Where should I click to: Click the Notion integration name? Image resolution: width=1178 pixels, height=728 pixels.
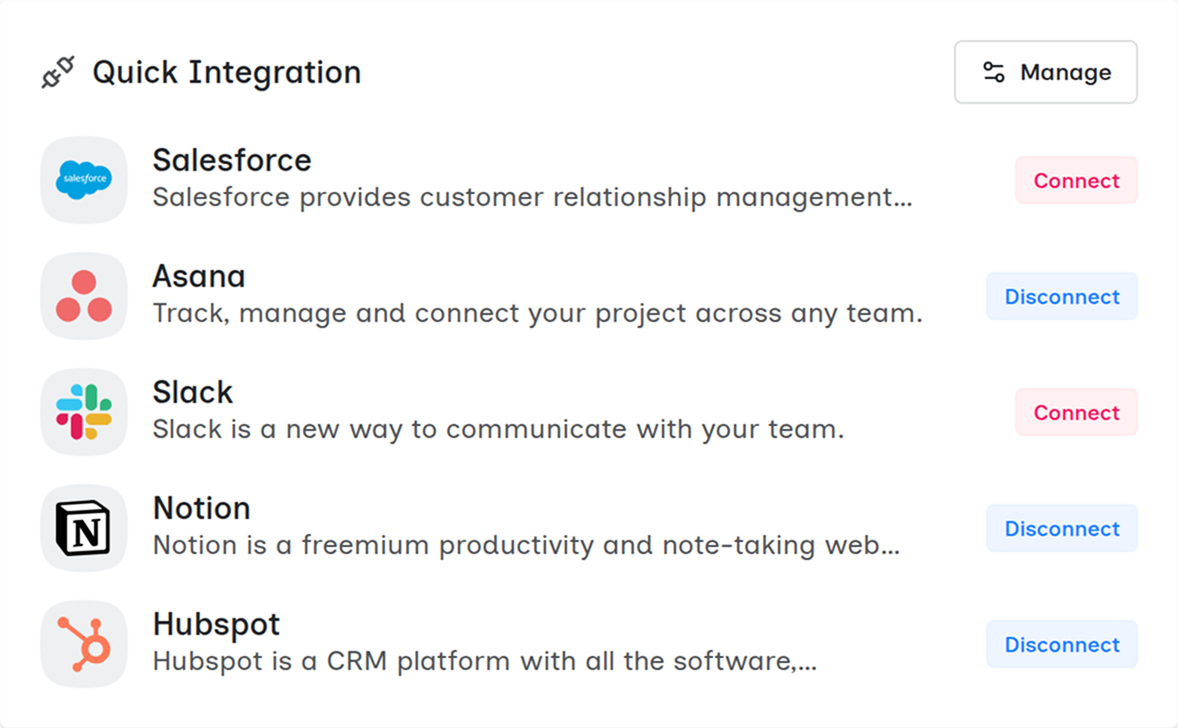click(201, 508)
